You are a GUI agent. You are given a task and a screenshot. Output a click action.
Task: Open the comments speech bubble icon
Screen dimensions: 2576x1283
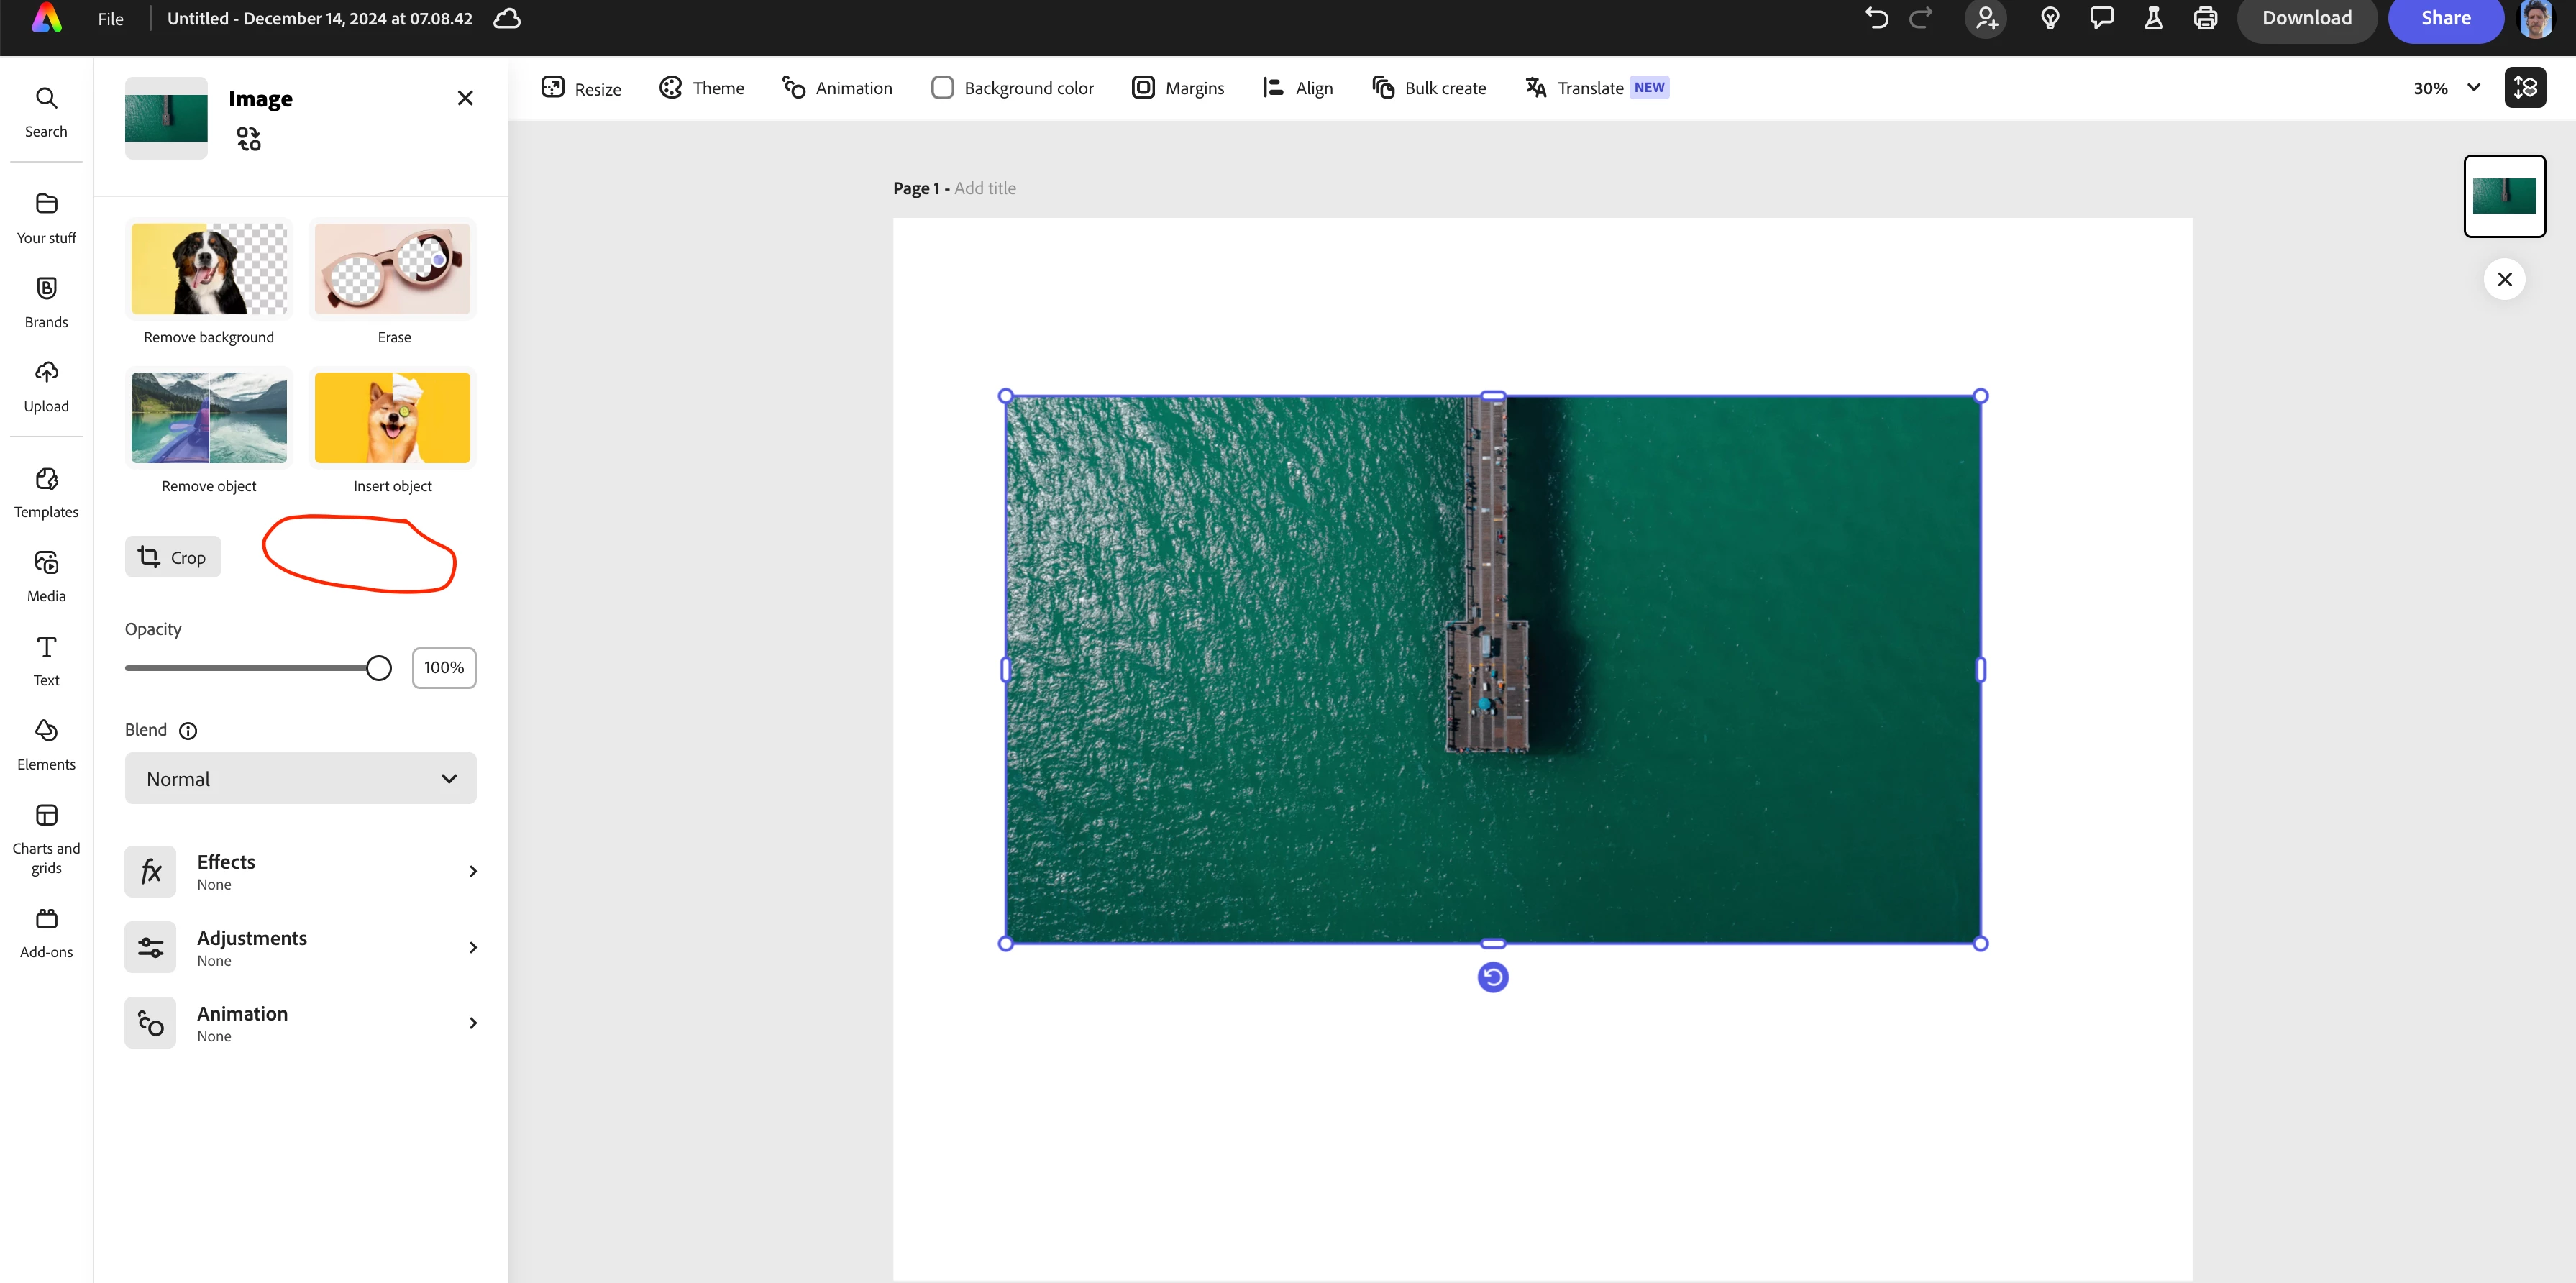[2101, 18]
